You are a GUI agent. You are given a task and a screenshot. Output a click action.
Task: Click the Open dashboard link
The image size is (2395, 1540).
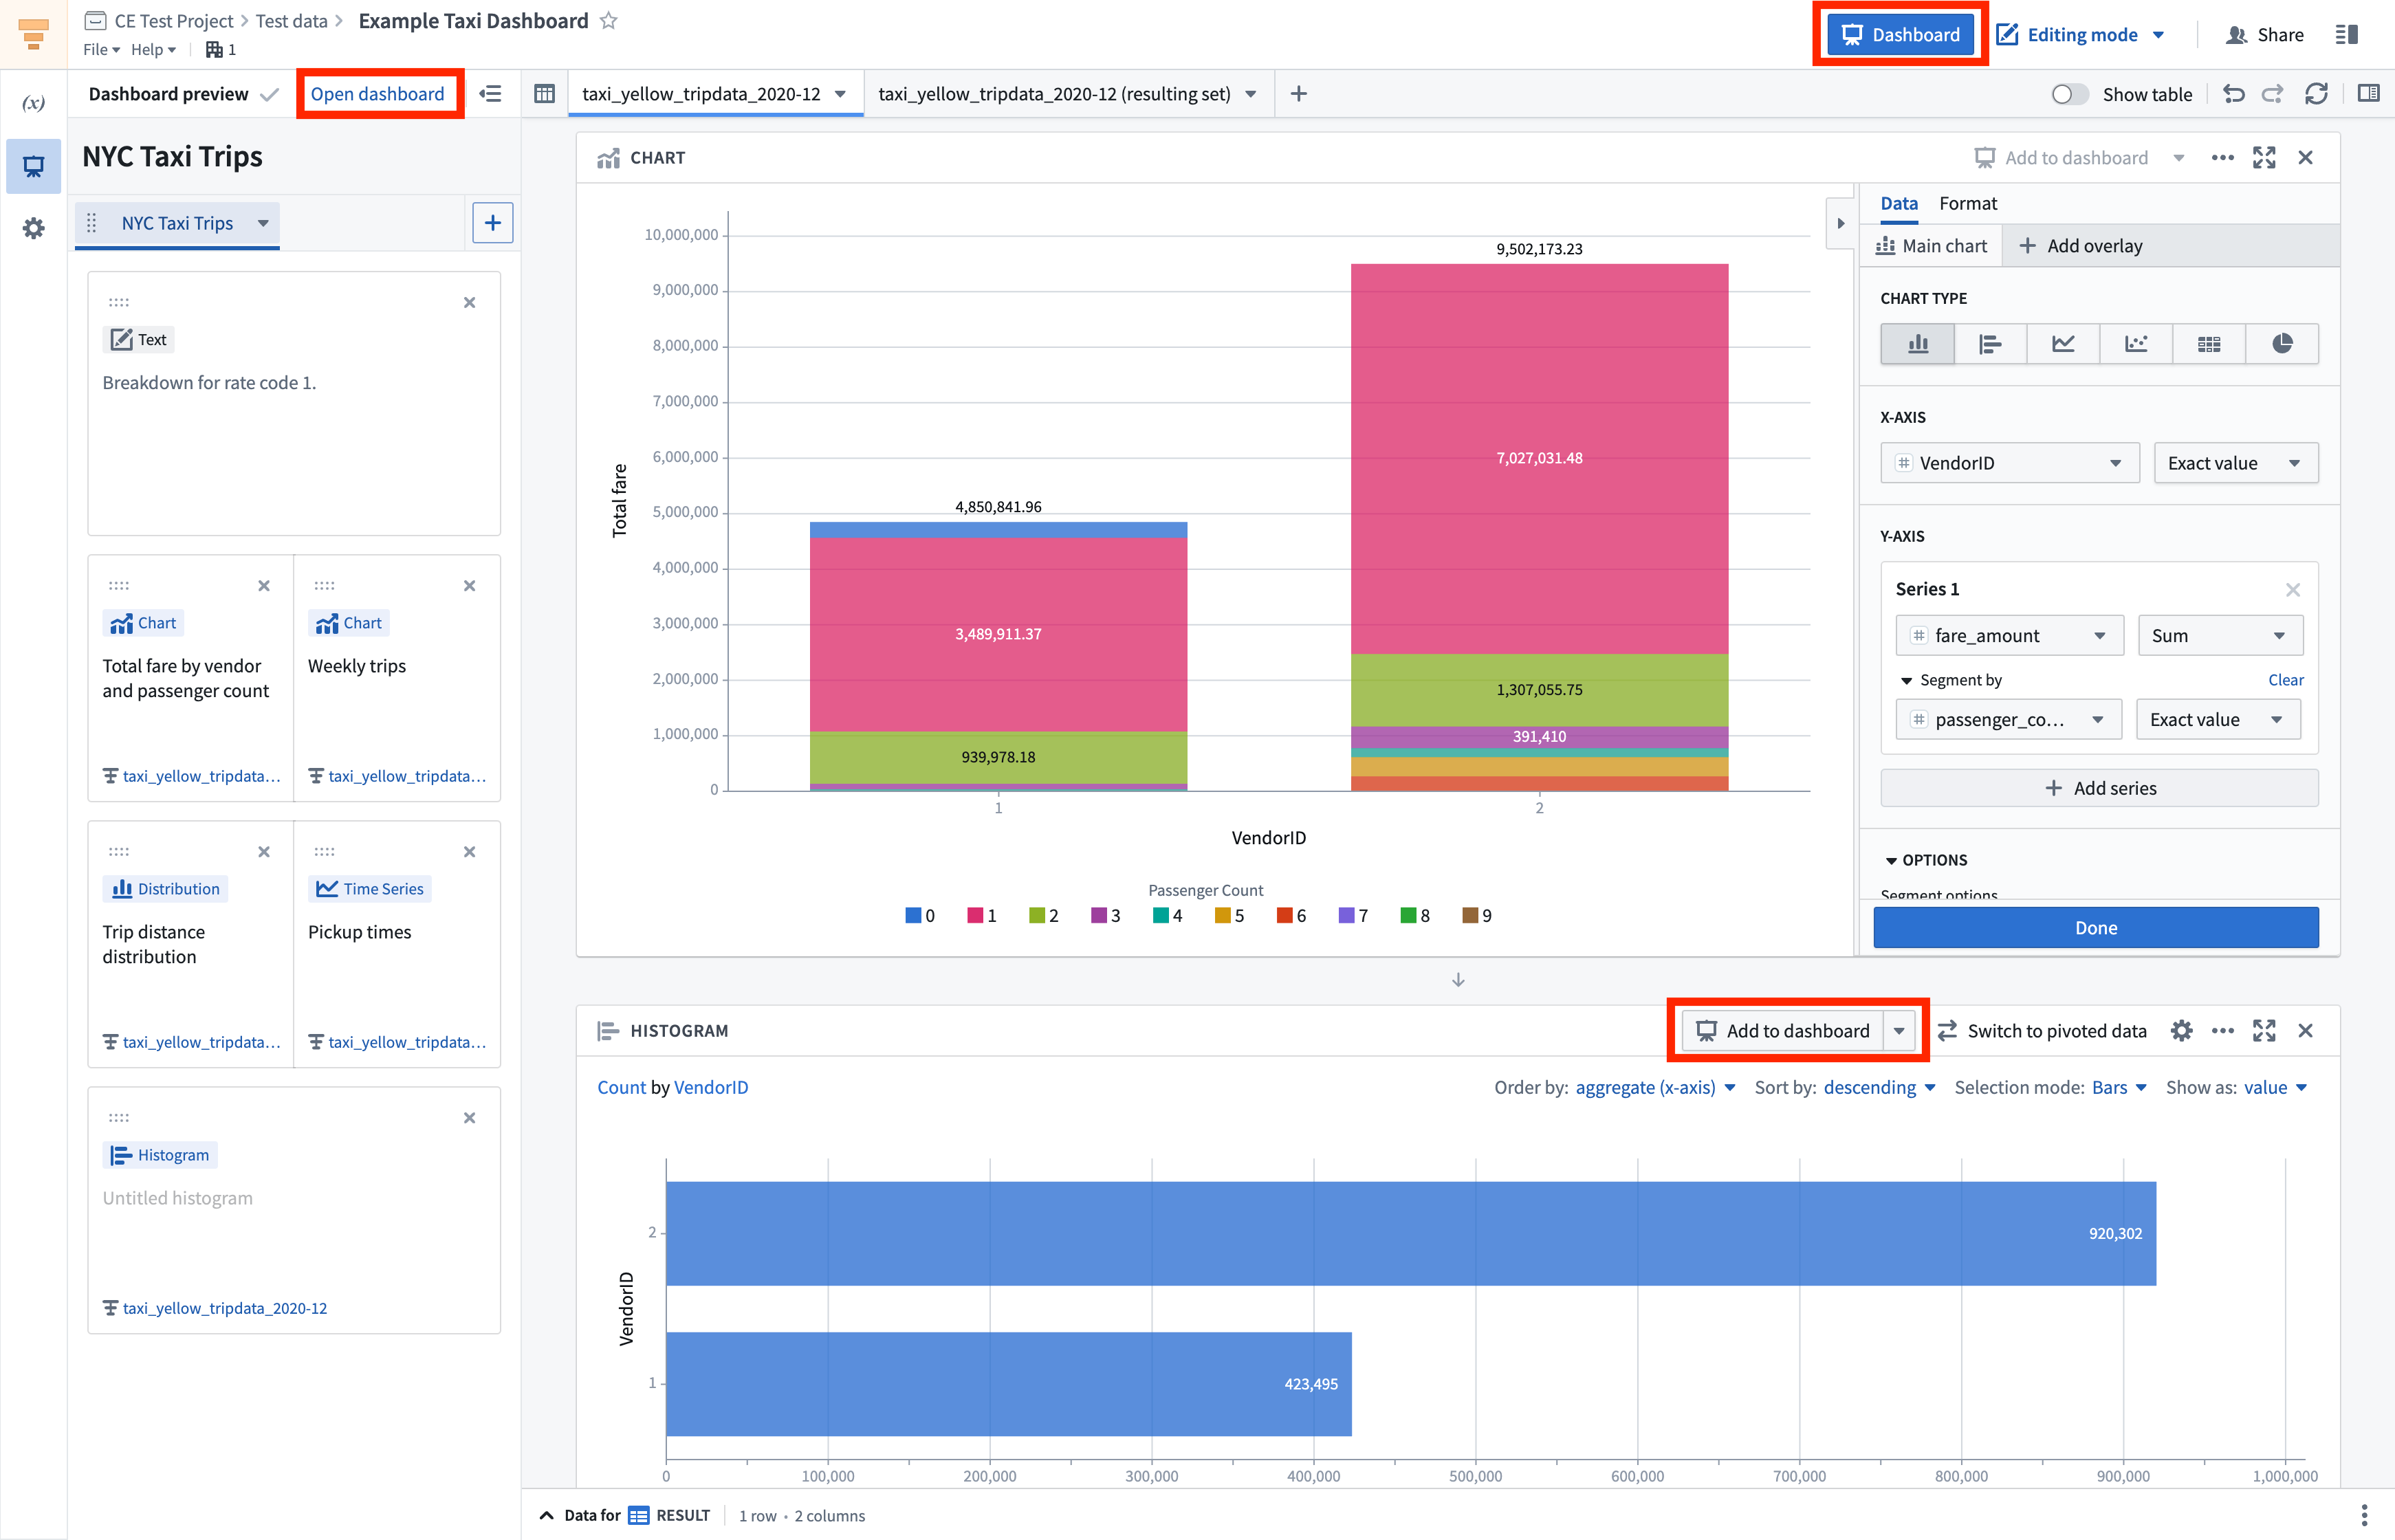tap(377, 94)
